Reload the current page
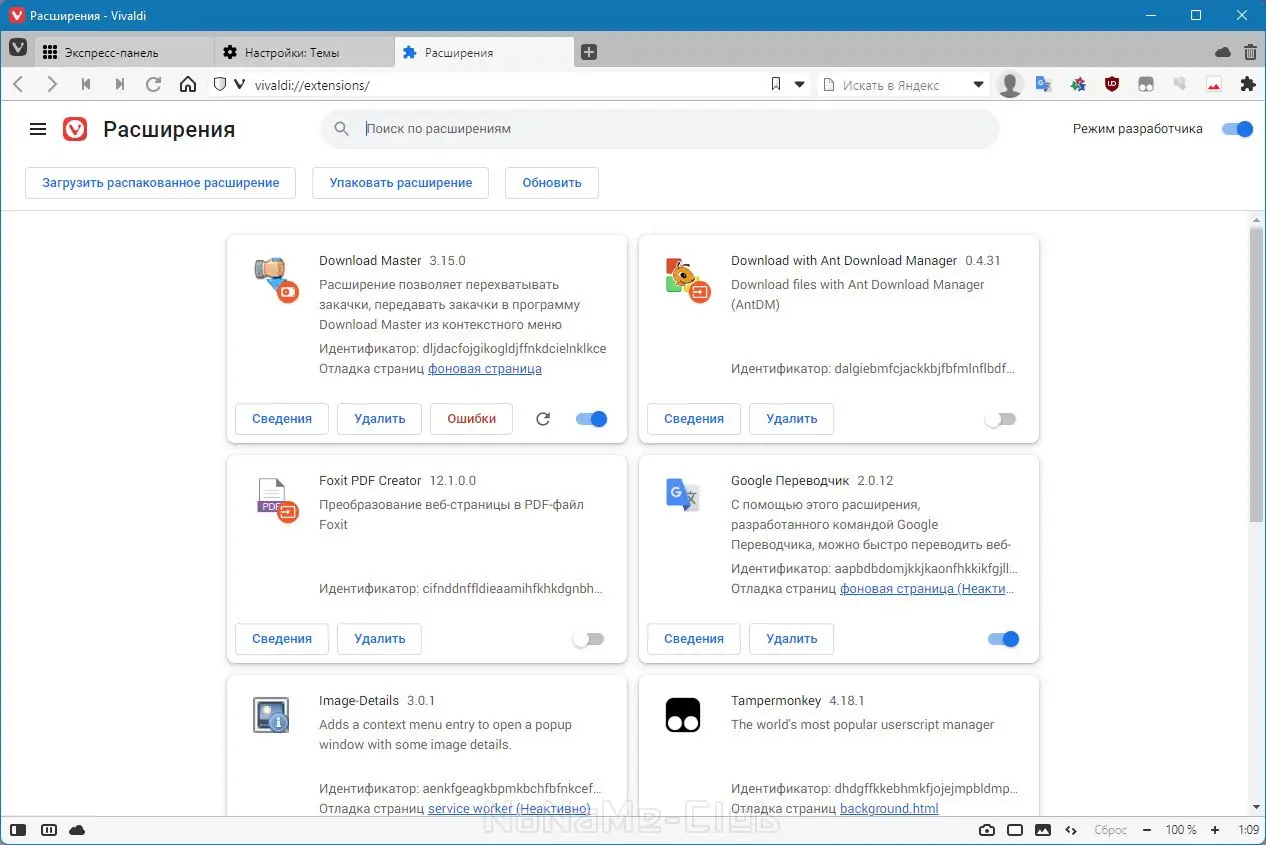This screenshot has height=845, width=1266. [x=154, y=85]
